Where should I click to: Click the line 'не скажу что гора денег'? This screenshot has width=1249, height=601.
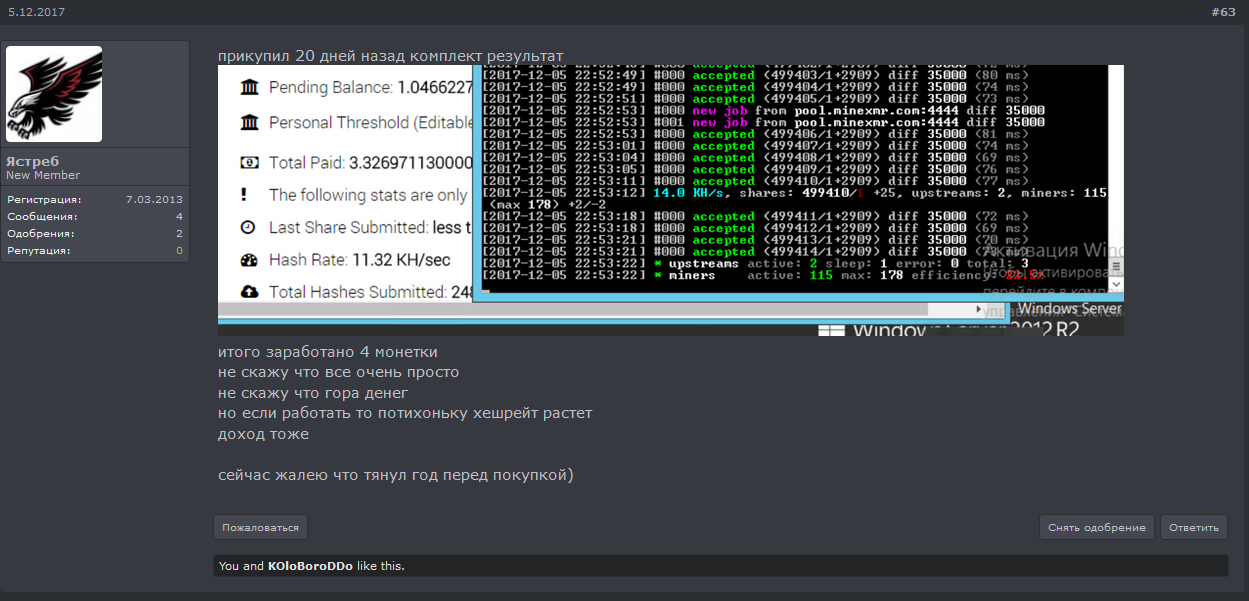pos(313,393)
